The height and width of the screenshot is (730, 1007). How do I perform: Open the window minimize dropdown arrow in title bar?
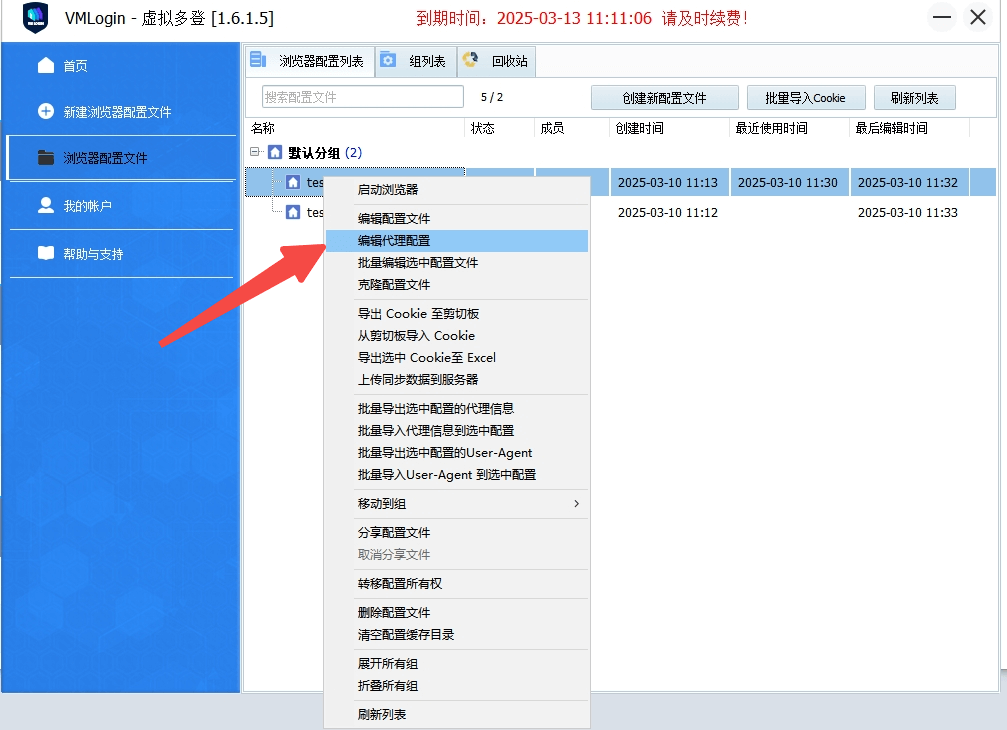click(x=942, y=18)
